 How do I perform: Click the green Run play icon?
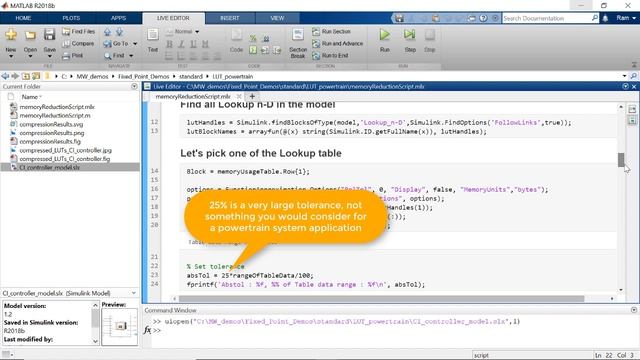click(384, 35)
